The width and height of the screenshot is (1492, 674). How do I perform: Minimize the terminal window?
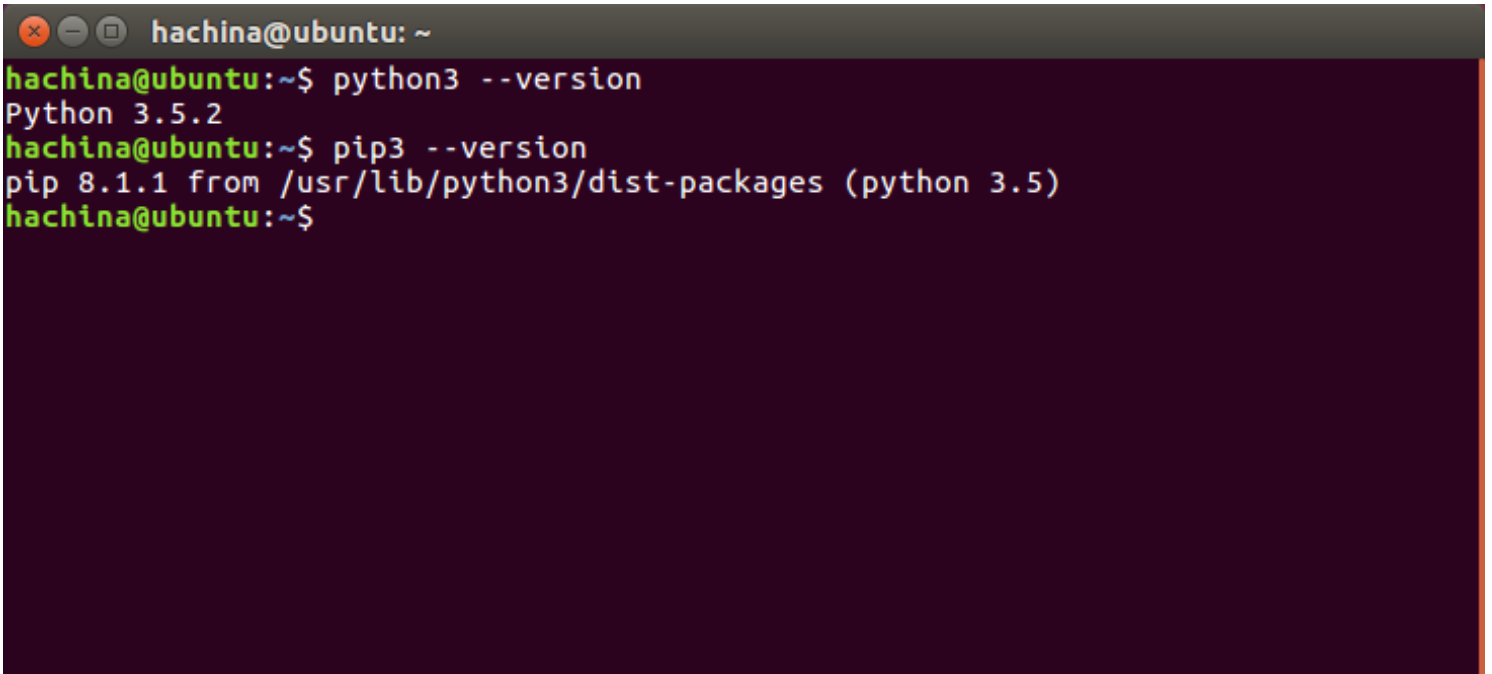pos(73,32)
